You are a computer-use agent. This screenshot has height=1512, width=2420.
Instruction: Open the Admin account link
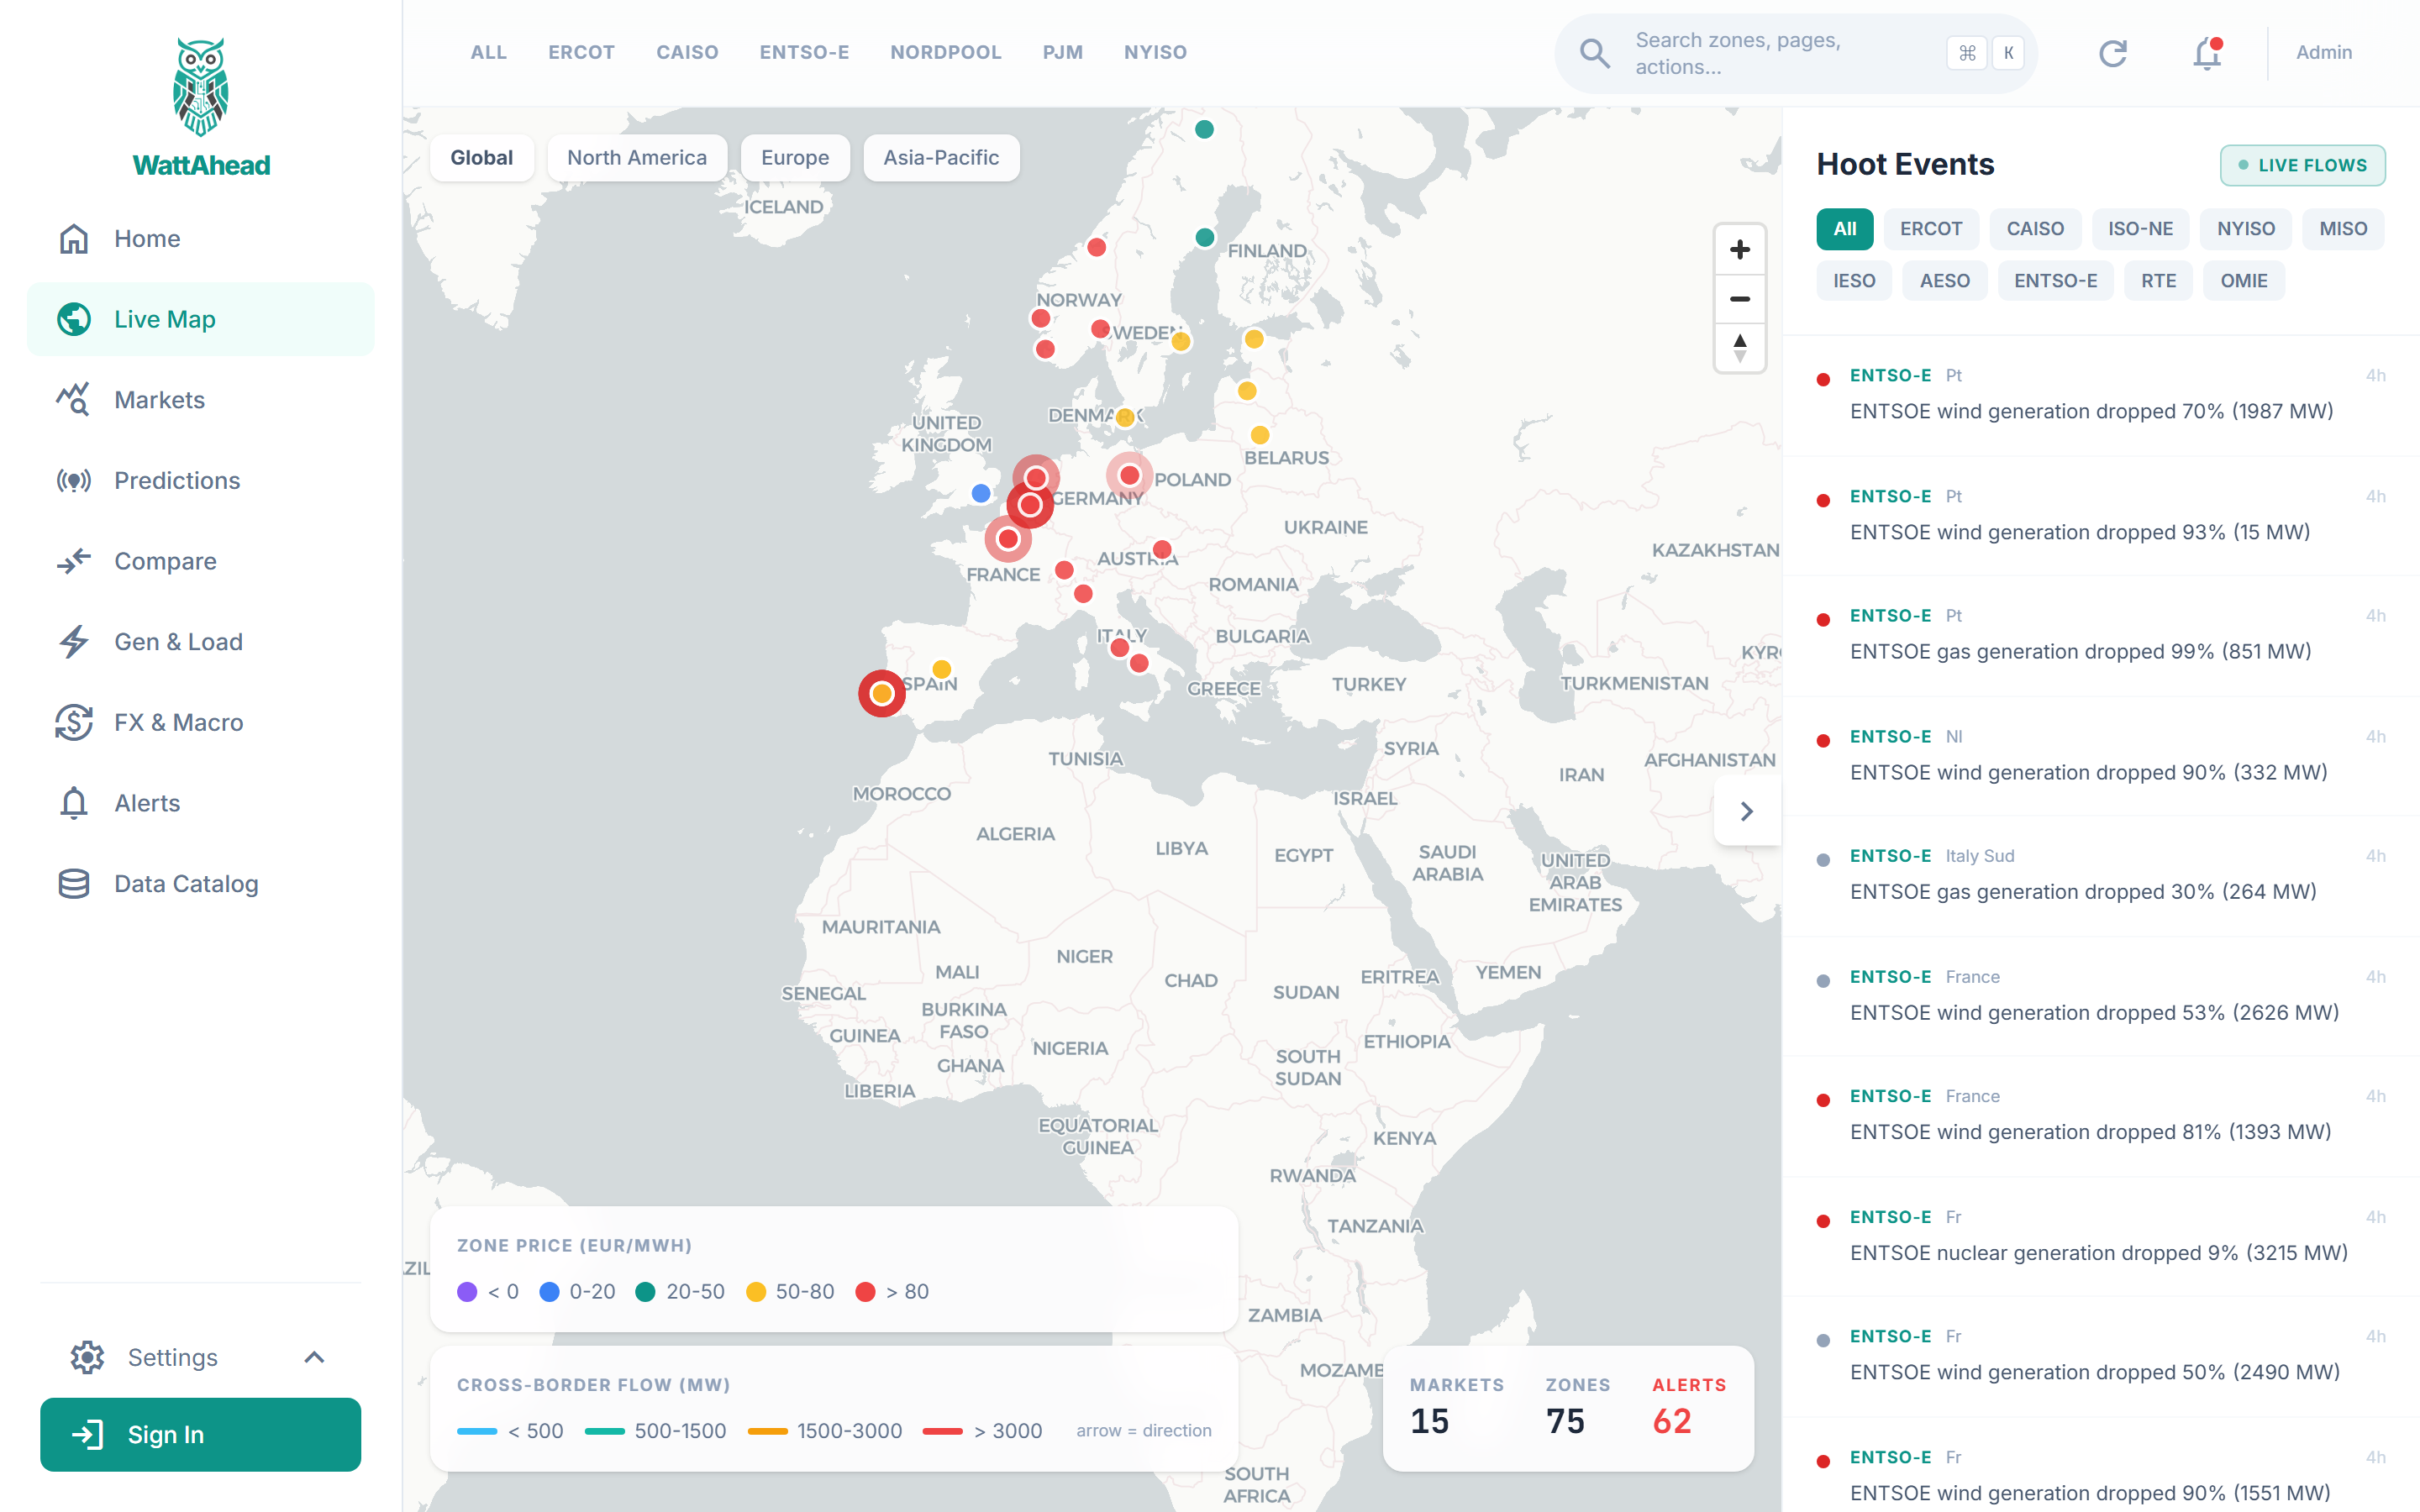pyautogui.click(x=2324, y=53)
